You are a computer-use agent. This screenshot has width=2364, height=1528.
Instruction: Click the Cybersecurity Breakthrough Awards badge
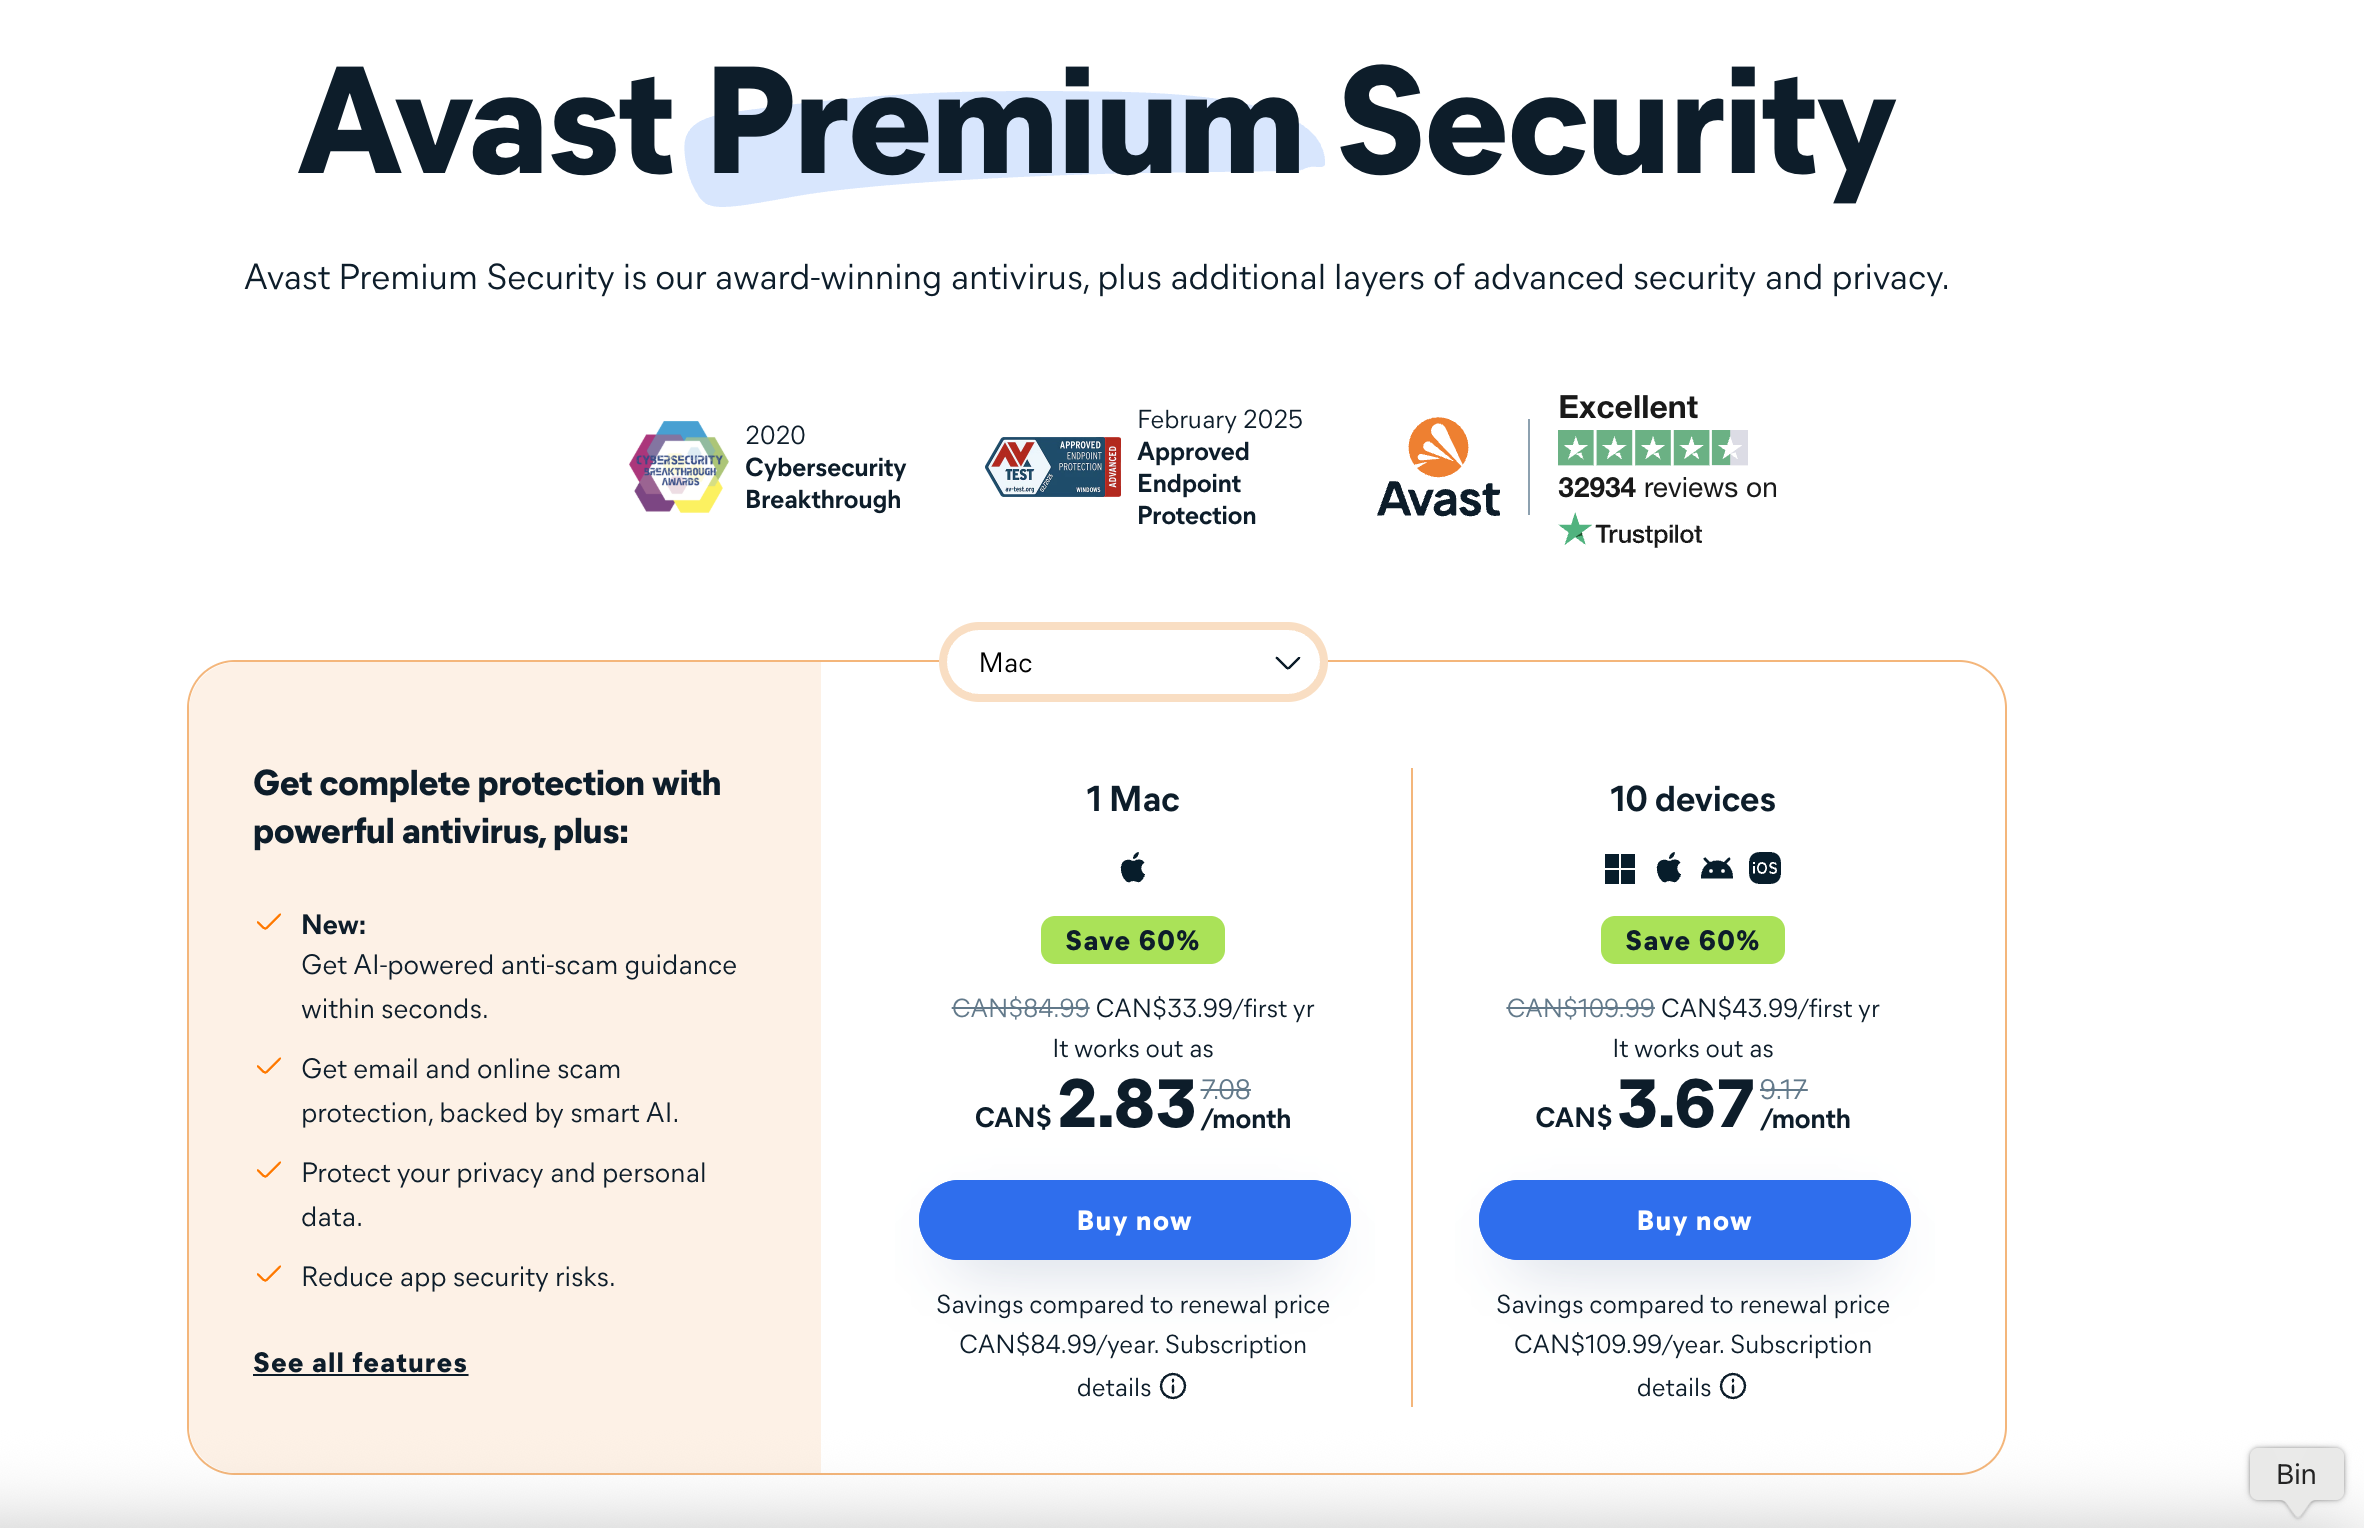pyautogui.click(x=679, y=467)
